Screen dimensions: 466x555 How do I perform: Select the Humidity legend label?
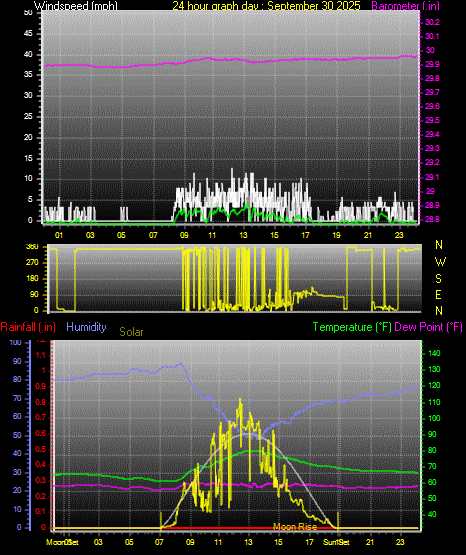[x=86, y=327]
